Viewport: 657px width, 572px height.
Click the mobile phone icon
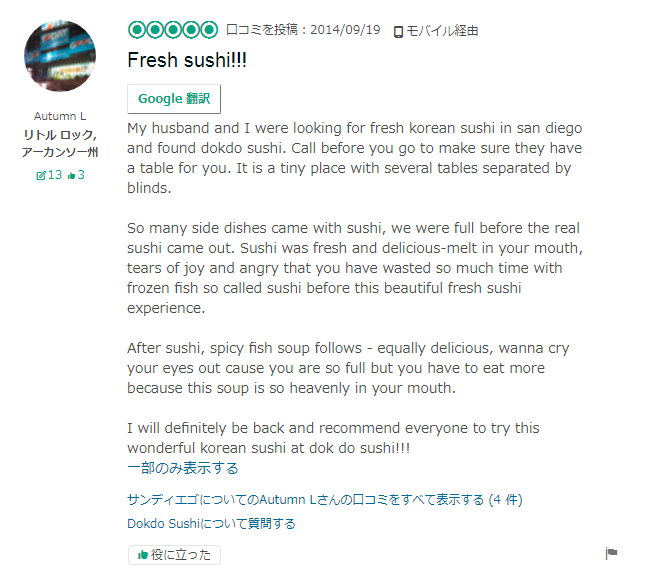point(398,32)
